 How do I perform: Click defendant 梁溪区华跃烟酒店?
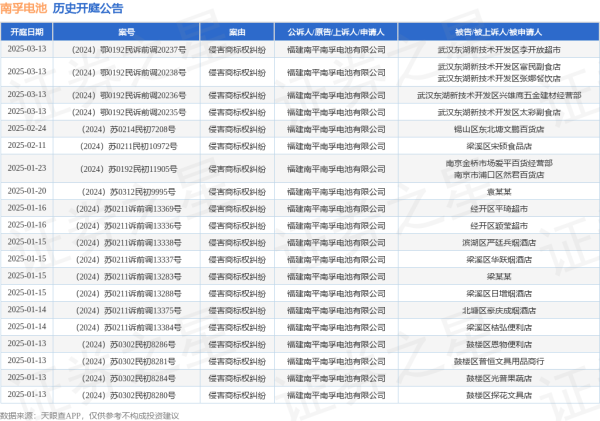tap(499, 259)
